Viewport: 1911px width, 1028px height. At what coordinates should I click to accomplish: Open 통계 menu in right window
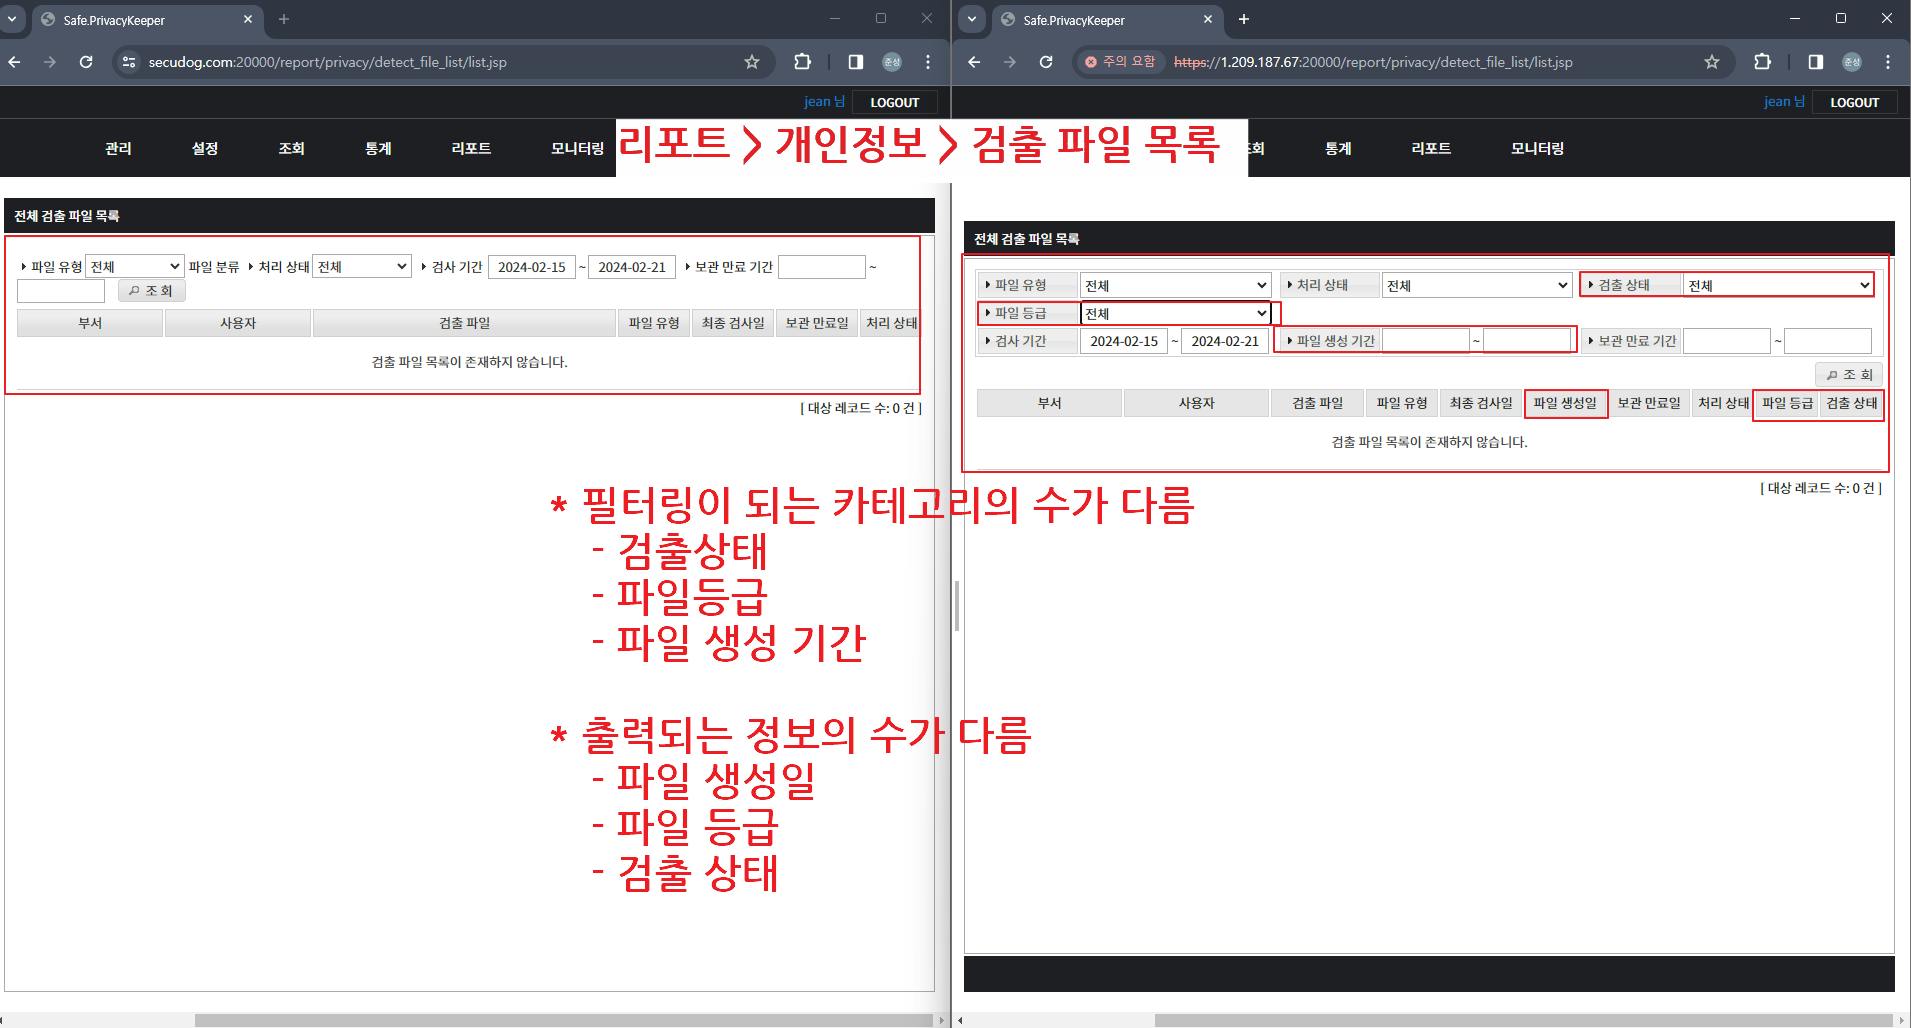click(x=1338, y=148)
